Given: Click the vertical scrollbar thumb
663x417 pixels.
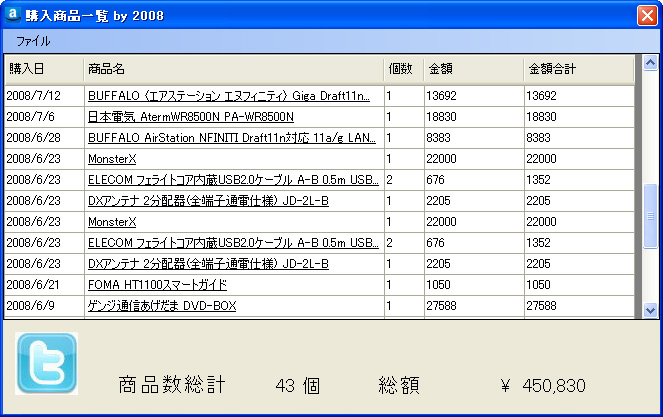Looking at the screenshot, I should pos(650,216).
